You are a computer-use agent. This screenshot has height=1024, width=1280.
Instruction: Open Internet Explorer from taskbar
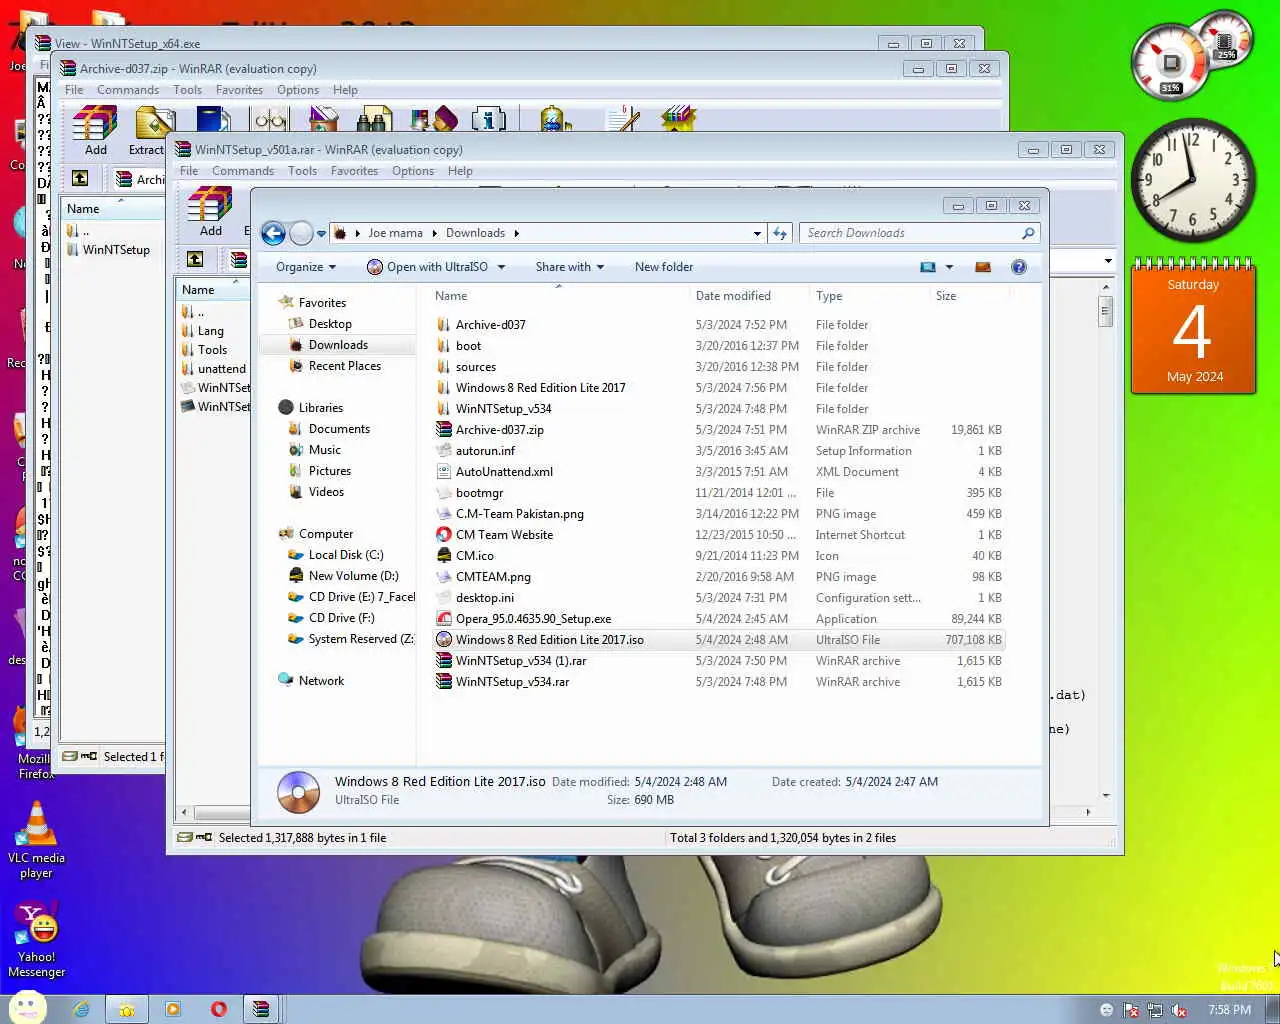coord(81,1009)
